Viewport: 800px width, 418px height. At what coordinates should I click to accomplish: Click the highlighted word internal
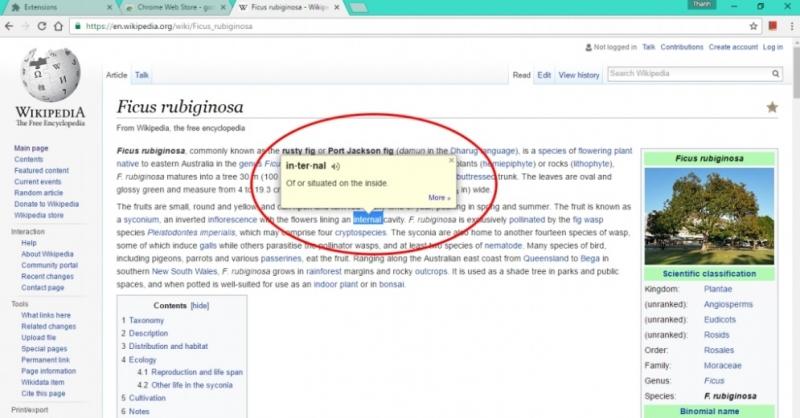pyautogui.click(x=367, y=219)
